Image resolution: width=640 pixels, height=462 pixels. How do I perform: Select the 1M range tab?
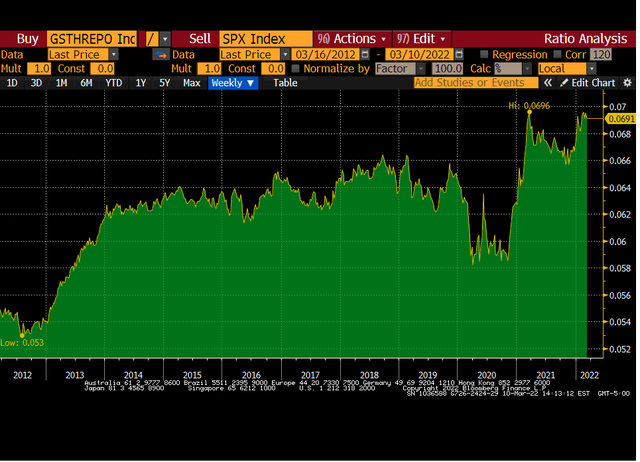[61, 83]
